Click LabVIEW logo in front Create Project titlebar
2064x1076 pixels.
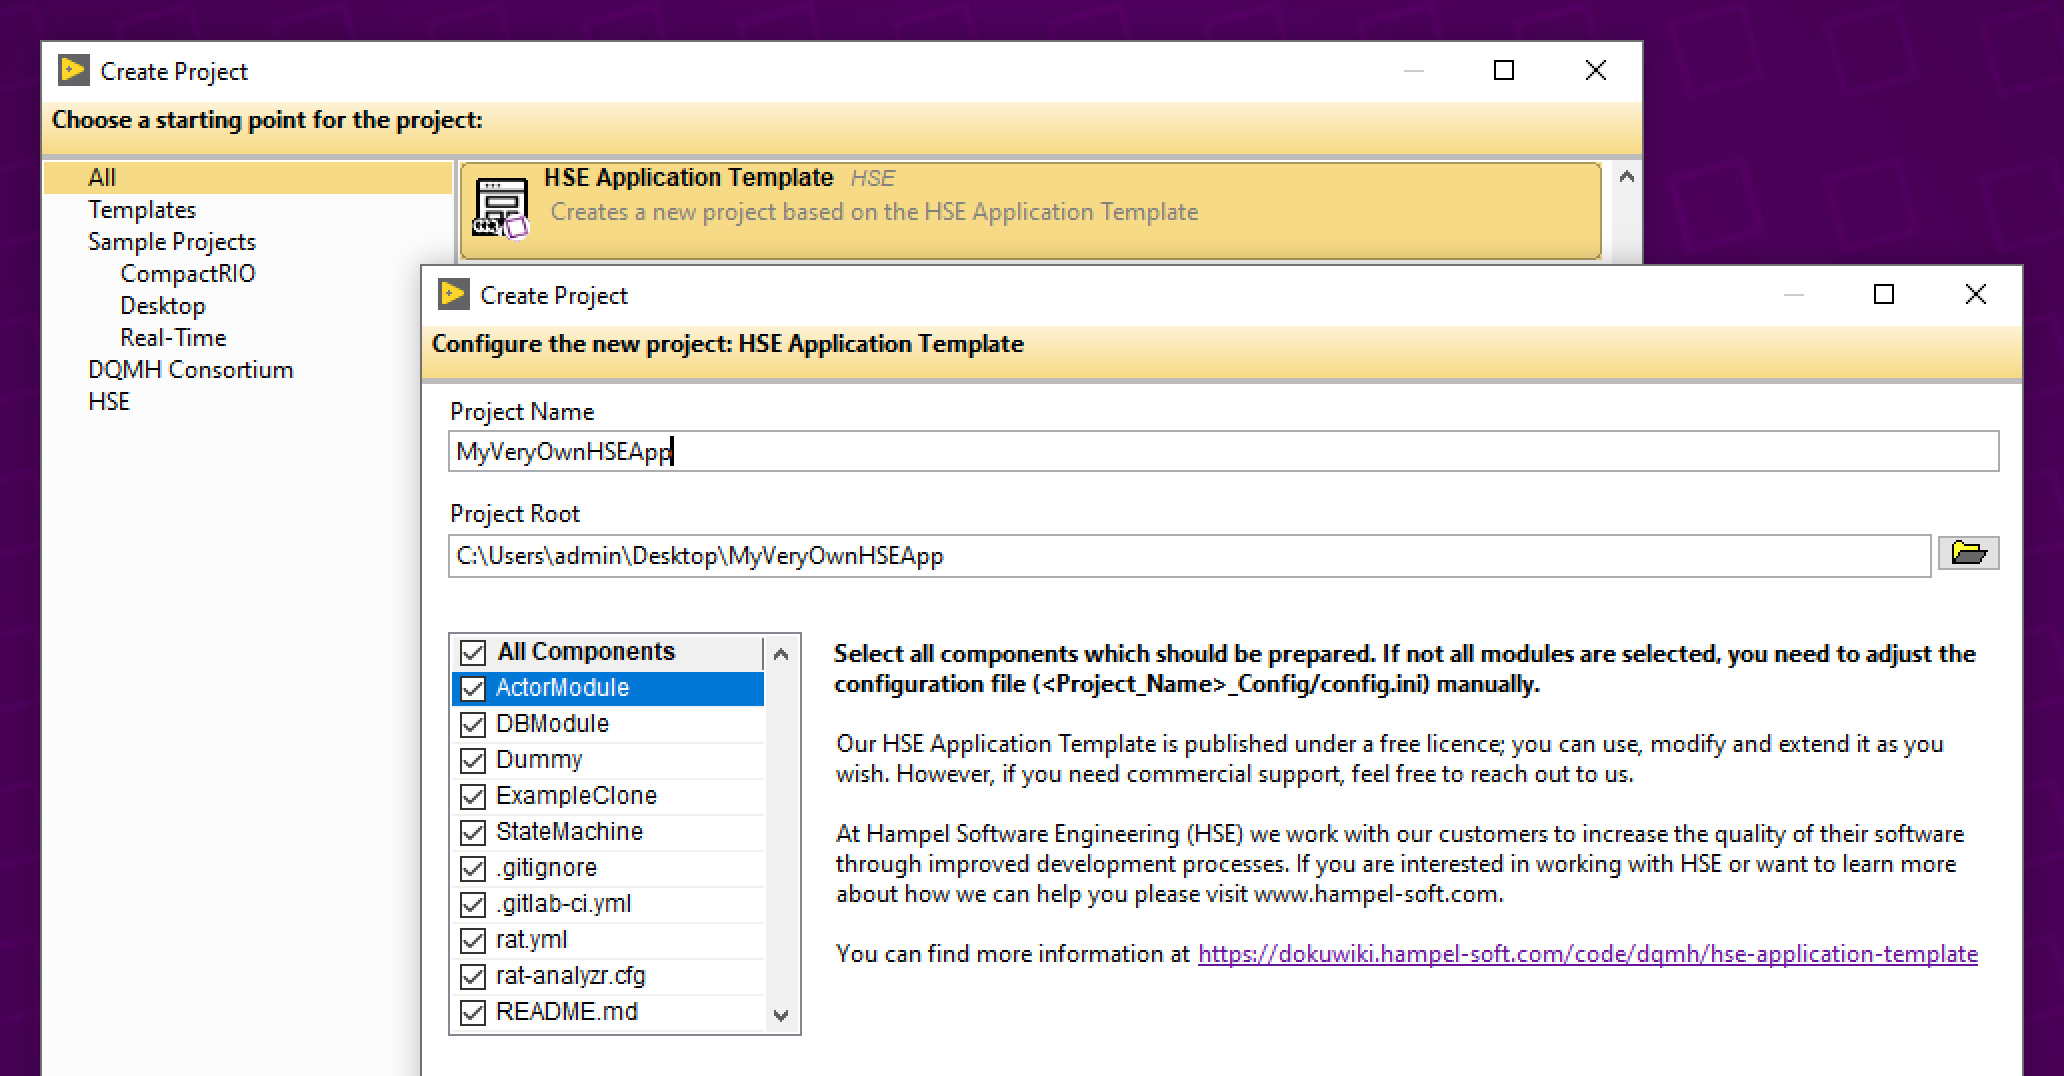tap(454, 295)
